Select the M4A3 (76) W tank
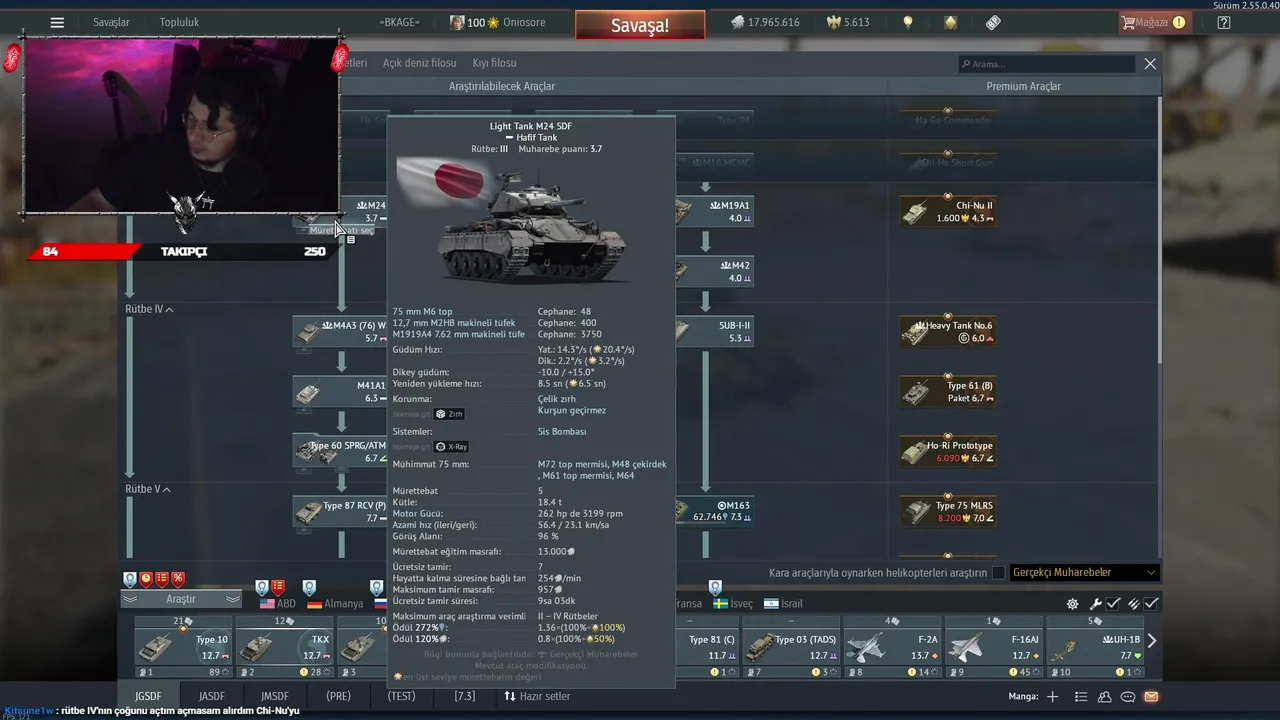1280x720 pixels. click(x=340, y=331)
